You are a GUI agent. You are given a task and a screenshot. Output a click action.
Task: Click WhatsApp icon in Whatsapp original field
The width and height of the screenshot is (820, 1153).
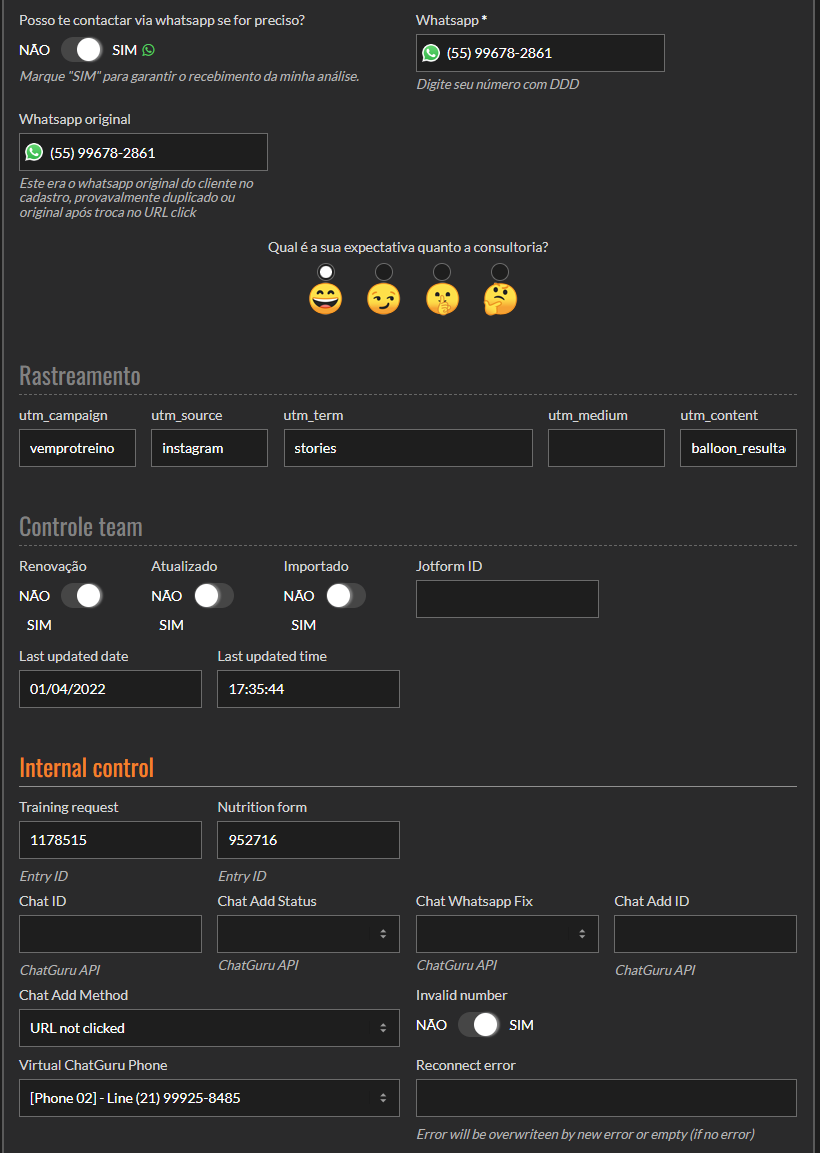(34, 152)
